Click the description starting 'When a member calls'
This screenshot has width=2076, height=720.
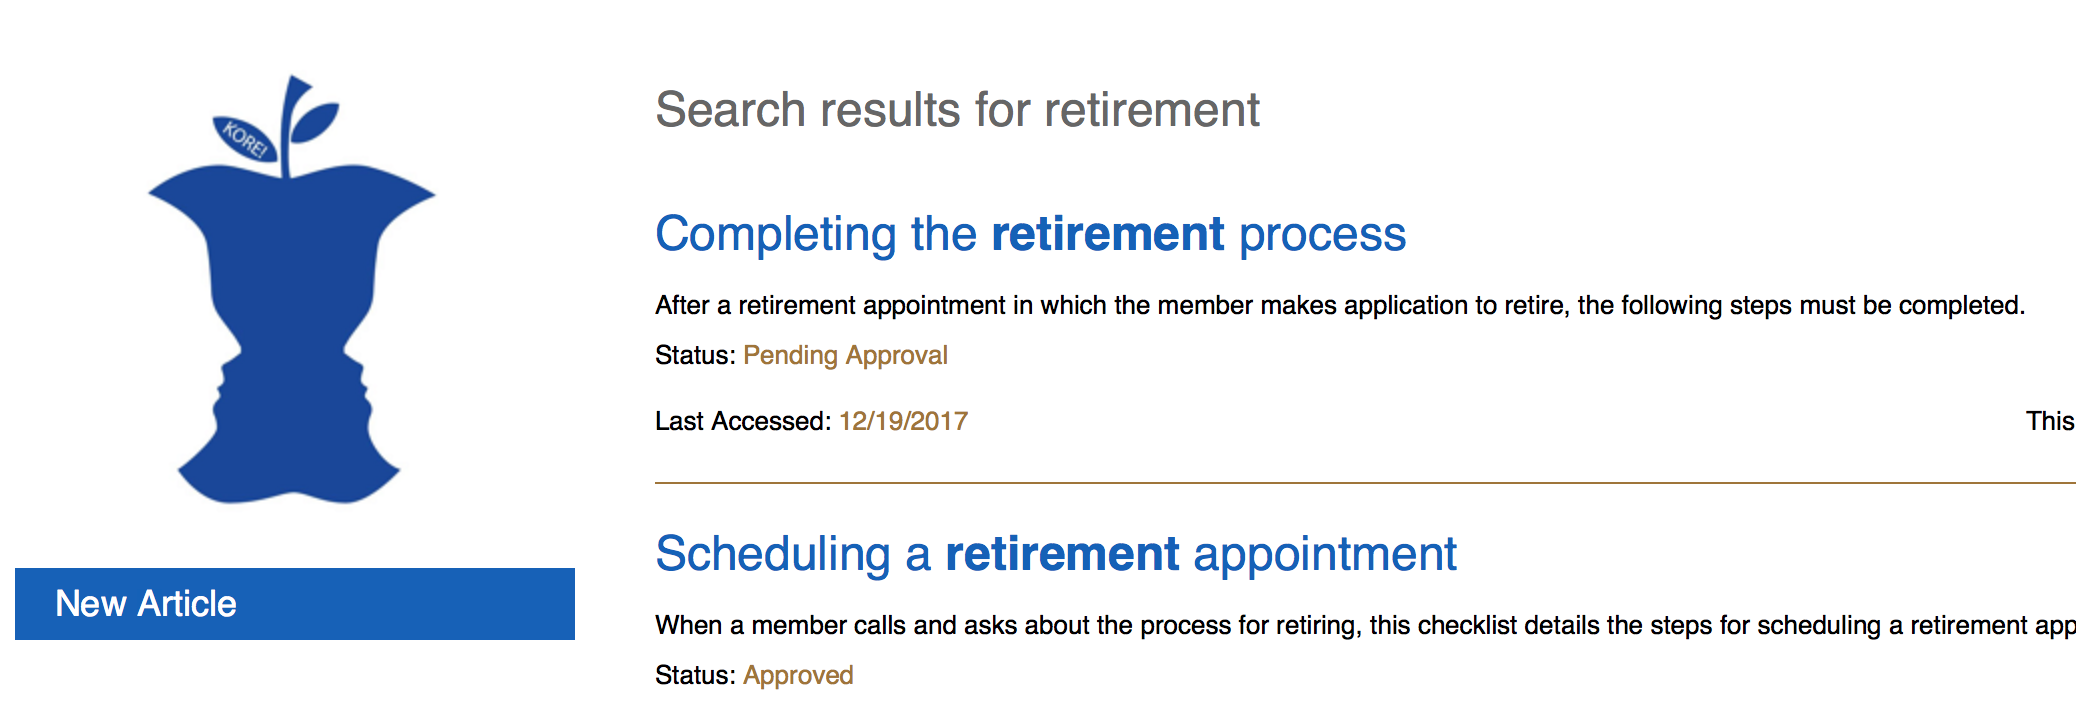pyautogui.click(x=1365, y=626)
